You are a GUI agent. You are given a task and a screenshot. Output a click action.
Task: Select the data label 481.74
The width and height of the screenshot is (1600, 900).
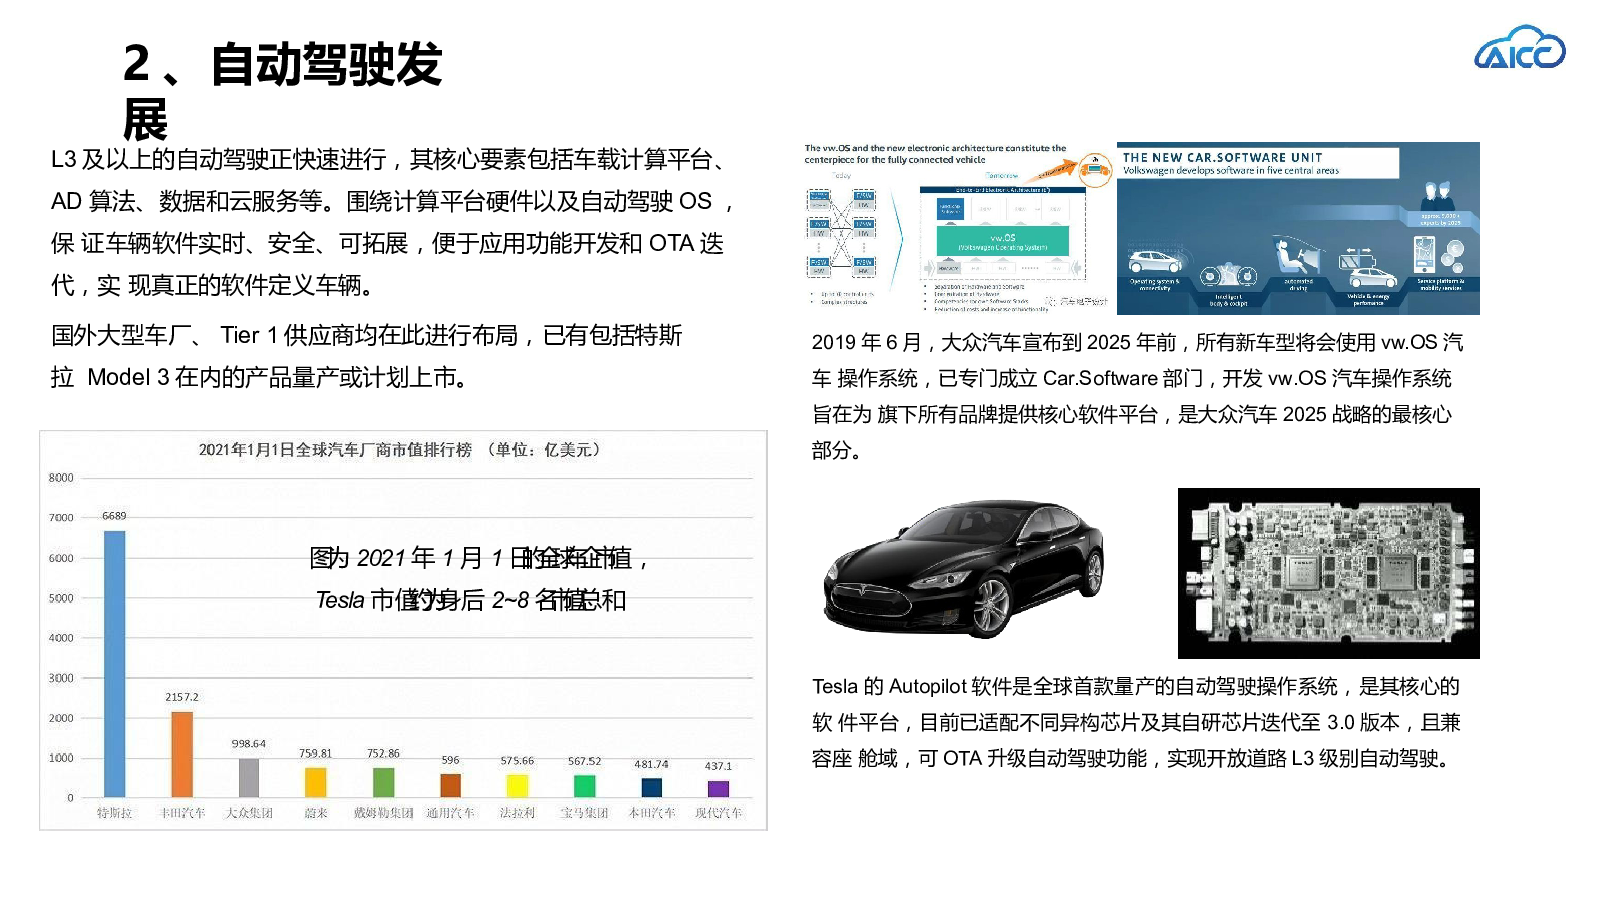coord(652,764)
